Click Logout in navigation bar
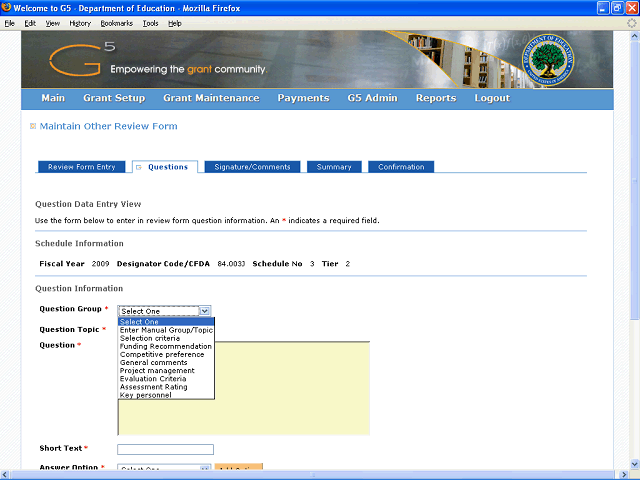The height and width of the screenshot is (480, 640). point(492,98)
